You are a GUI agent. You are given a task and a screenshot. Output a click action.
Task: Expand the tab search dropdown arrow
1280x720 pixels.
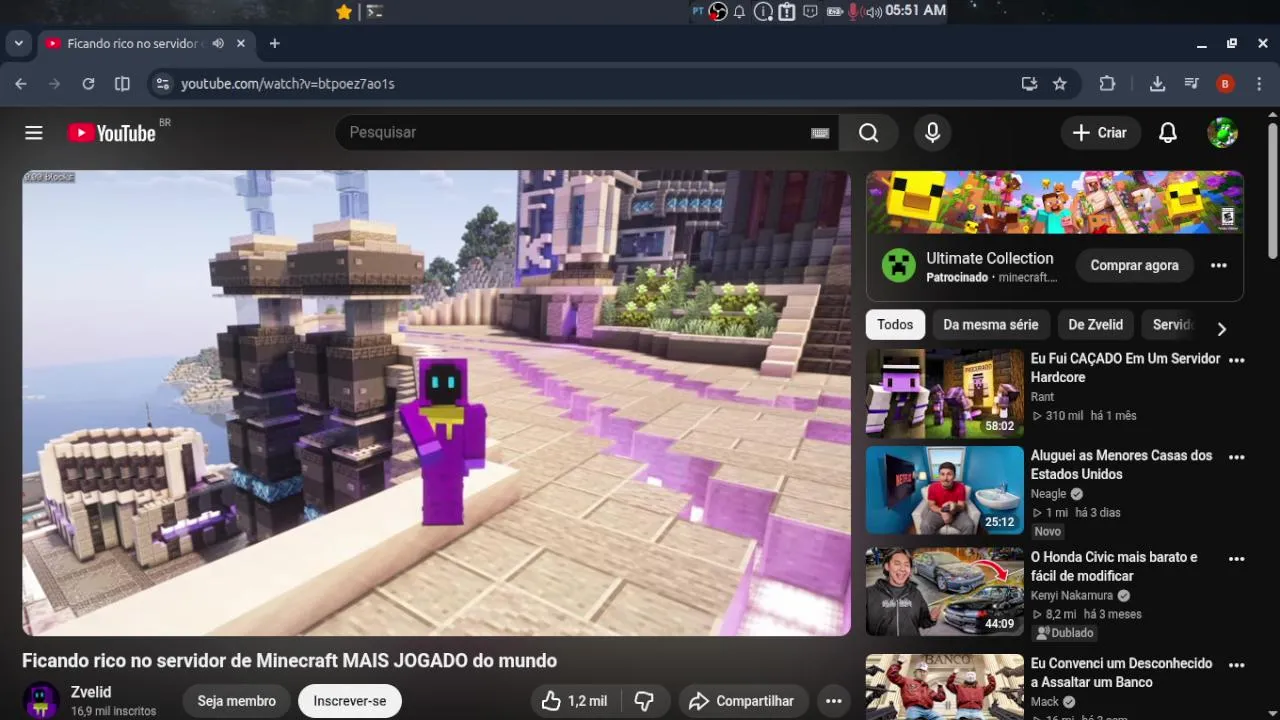tap(18, 44)
